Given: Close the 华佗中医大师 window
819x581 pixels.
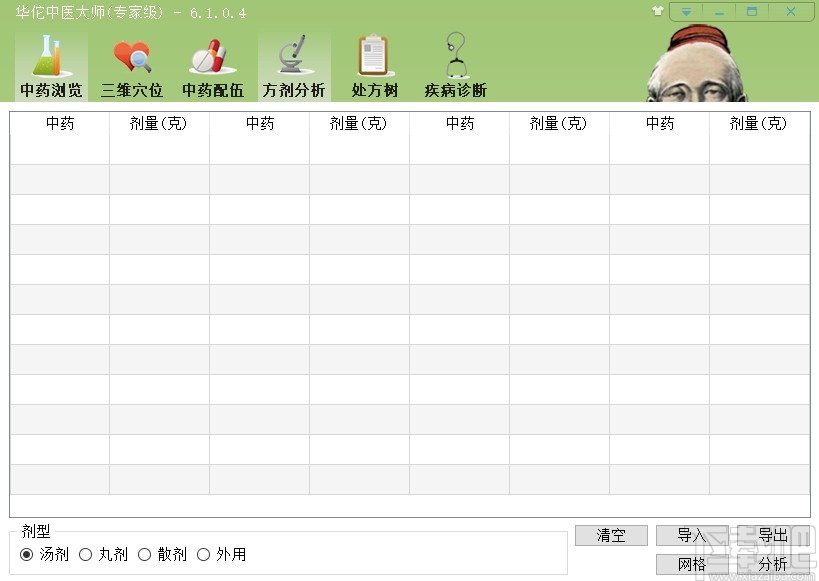Looking at the screenshot, I should [x=791, y=11].
